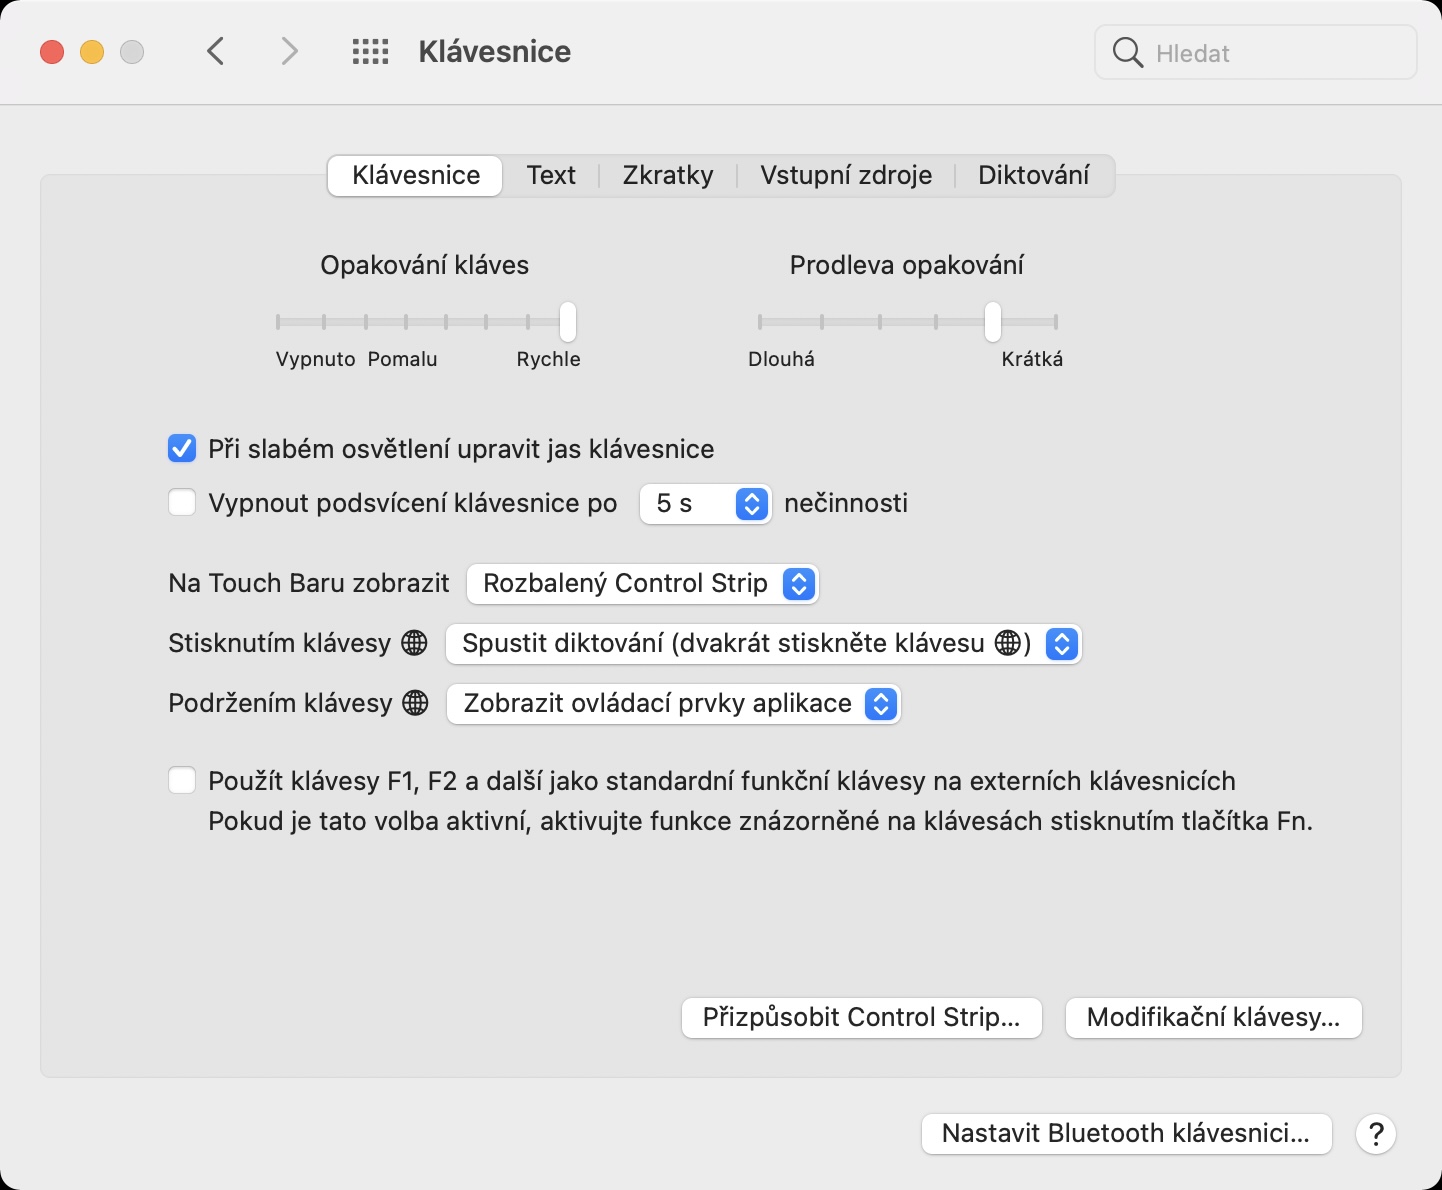Image resolution: width=1442 pixels, height=1190 pixels.
Task: Click the yellow minimize window button
Action: (x=92, y=52)
